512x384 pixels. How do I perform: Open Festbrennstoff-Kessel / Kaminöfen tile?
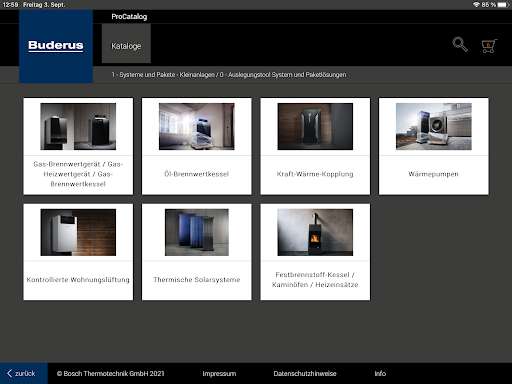(315, 252)
